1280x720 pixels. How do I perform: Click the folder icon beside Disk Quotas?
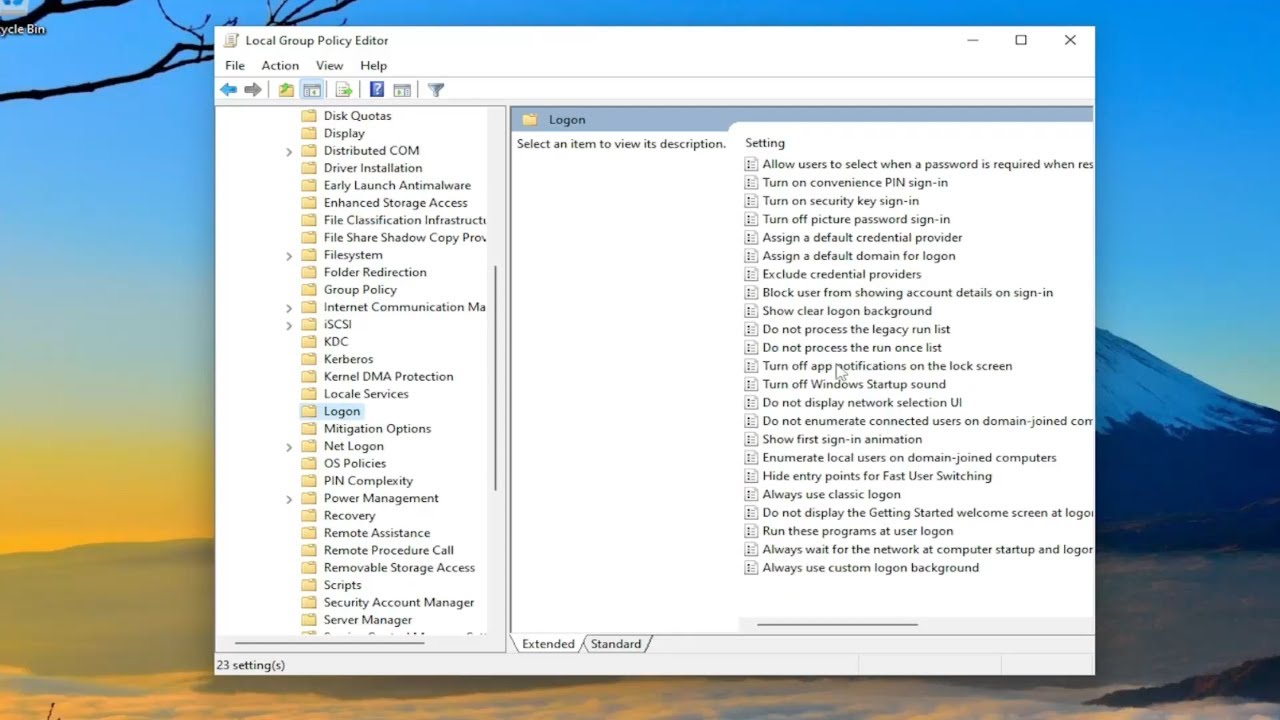click(x=309, y=116)
